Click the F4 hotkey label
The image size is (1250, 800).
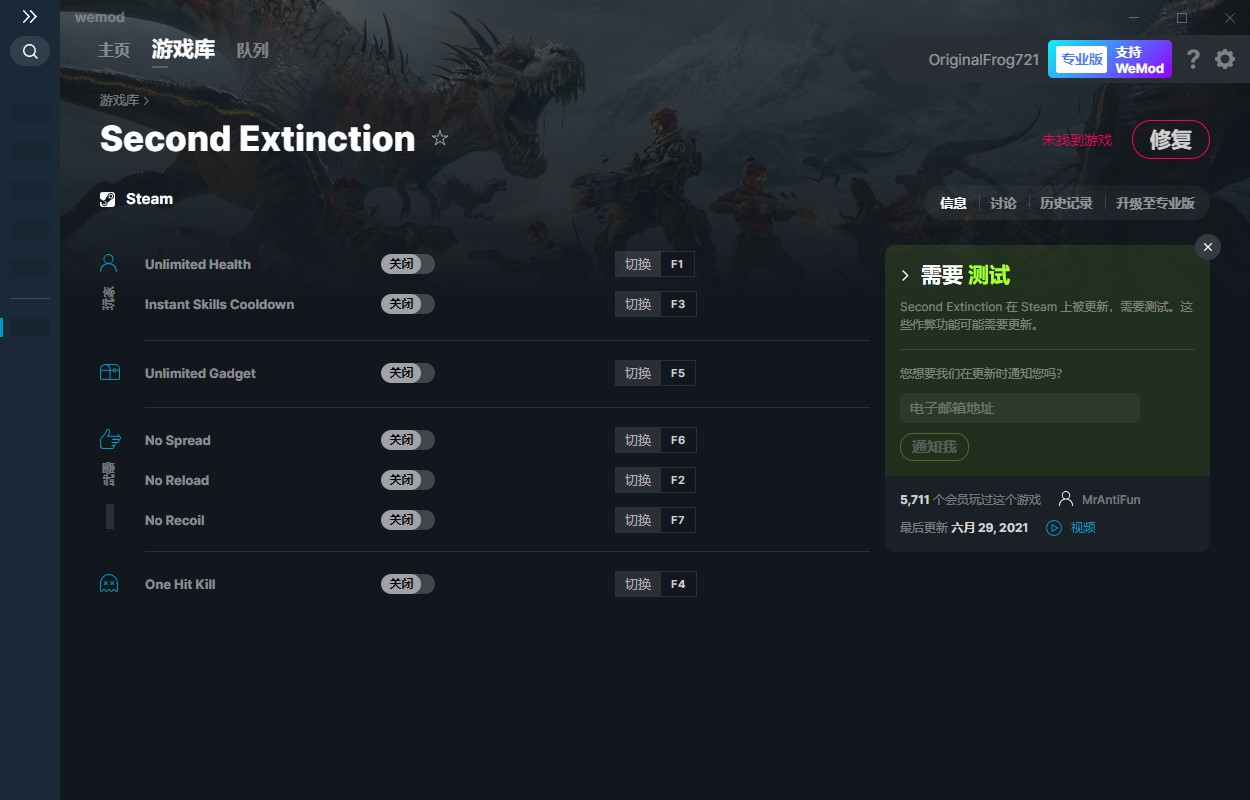point(678,584)
